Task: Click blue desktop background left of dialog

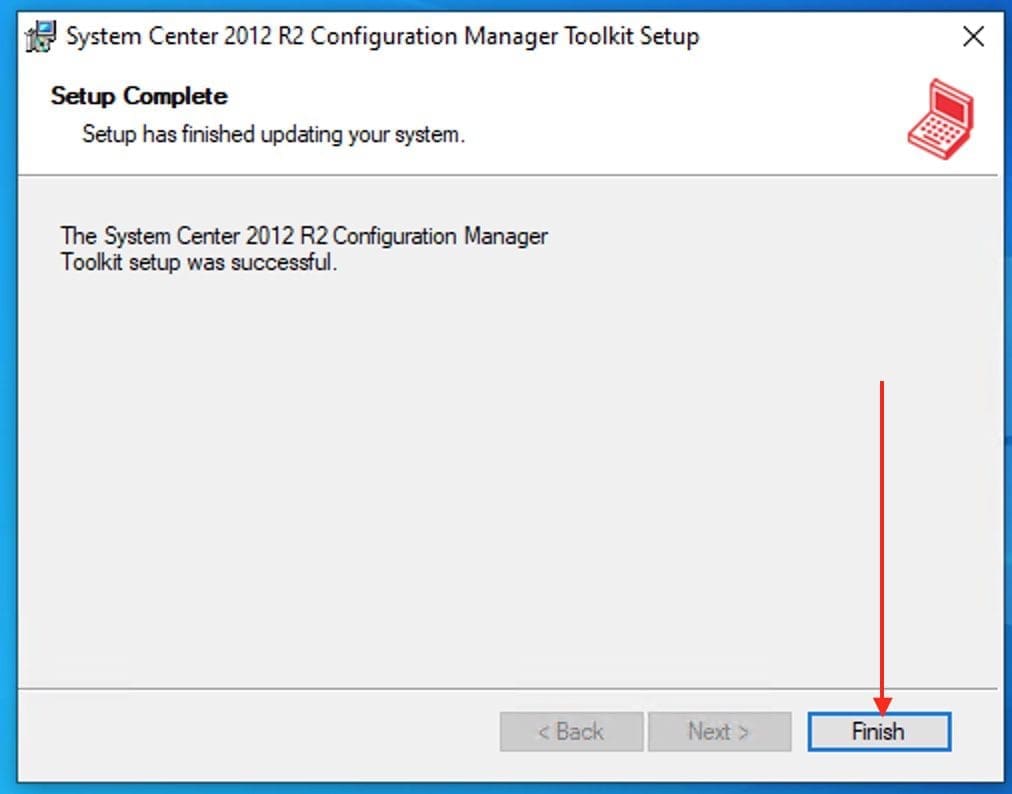Action: click(7, 400)
